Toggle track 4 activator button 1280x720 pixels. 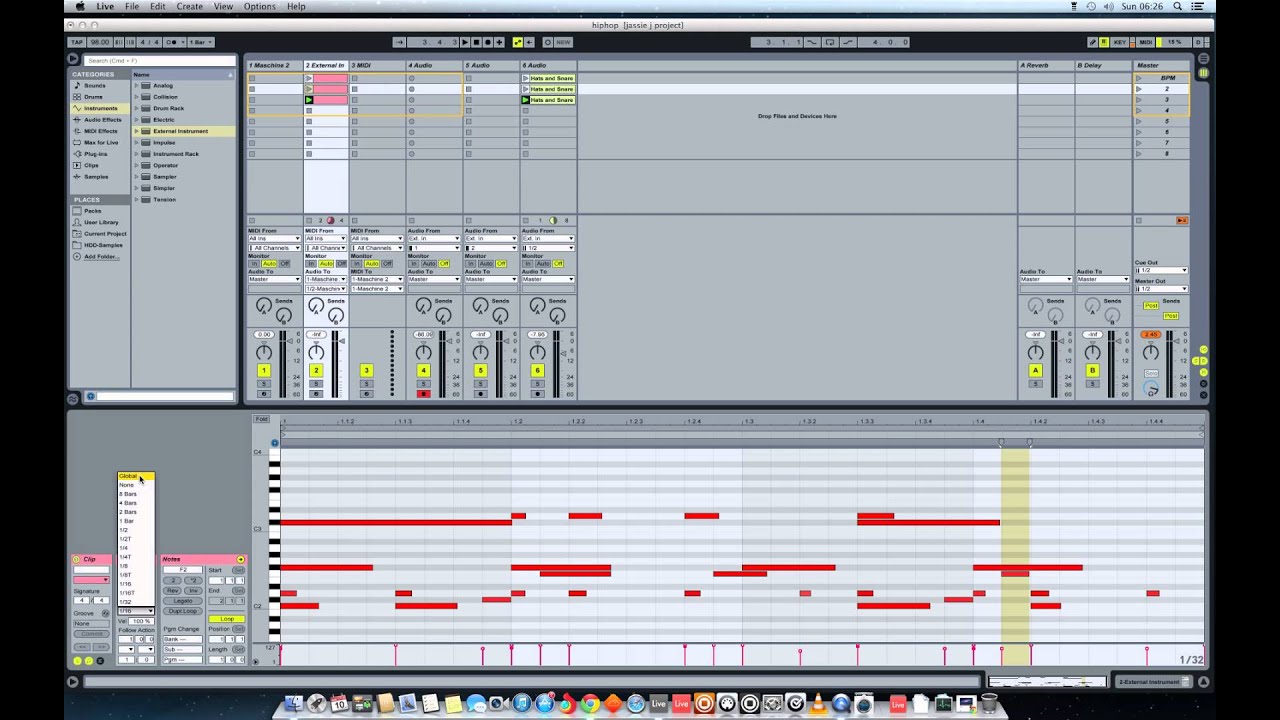(423, 370)
